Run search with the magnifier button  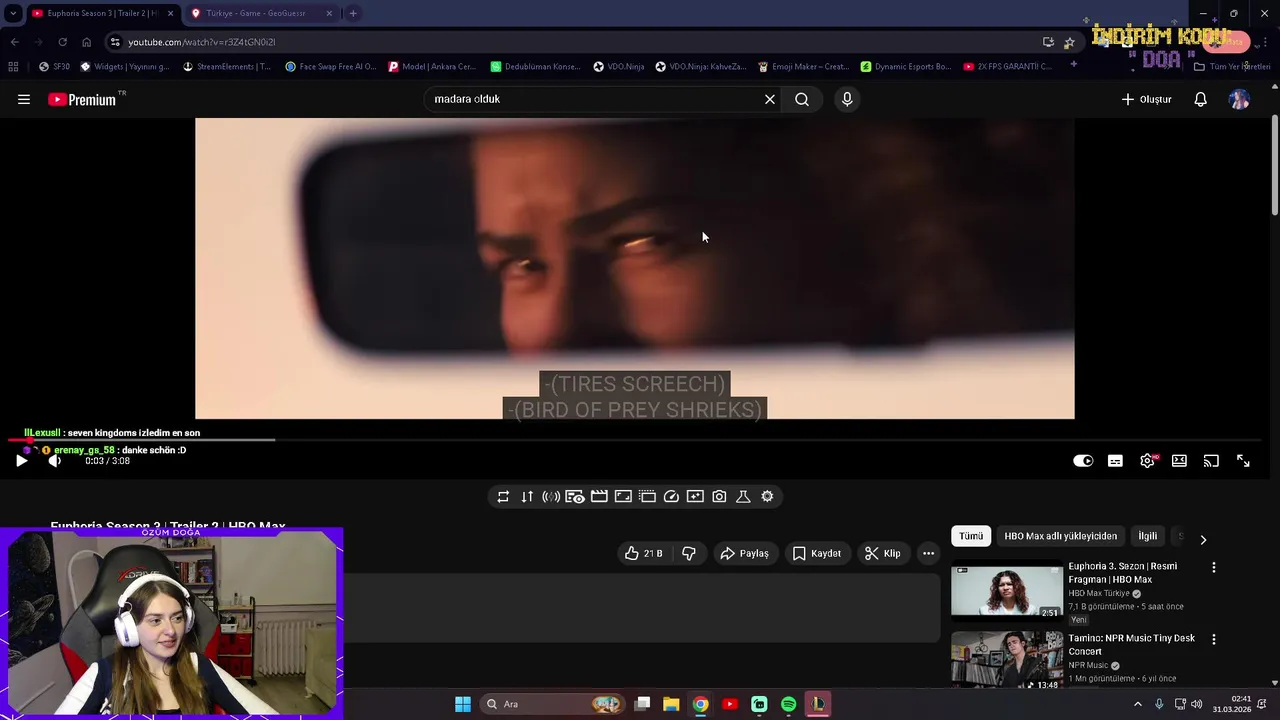point(802,99)
